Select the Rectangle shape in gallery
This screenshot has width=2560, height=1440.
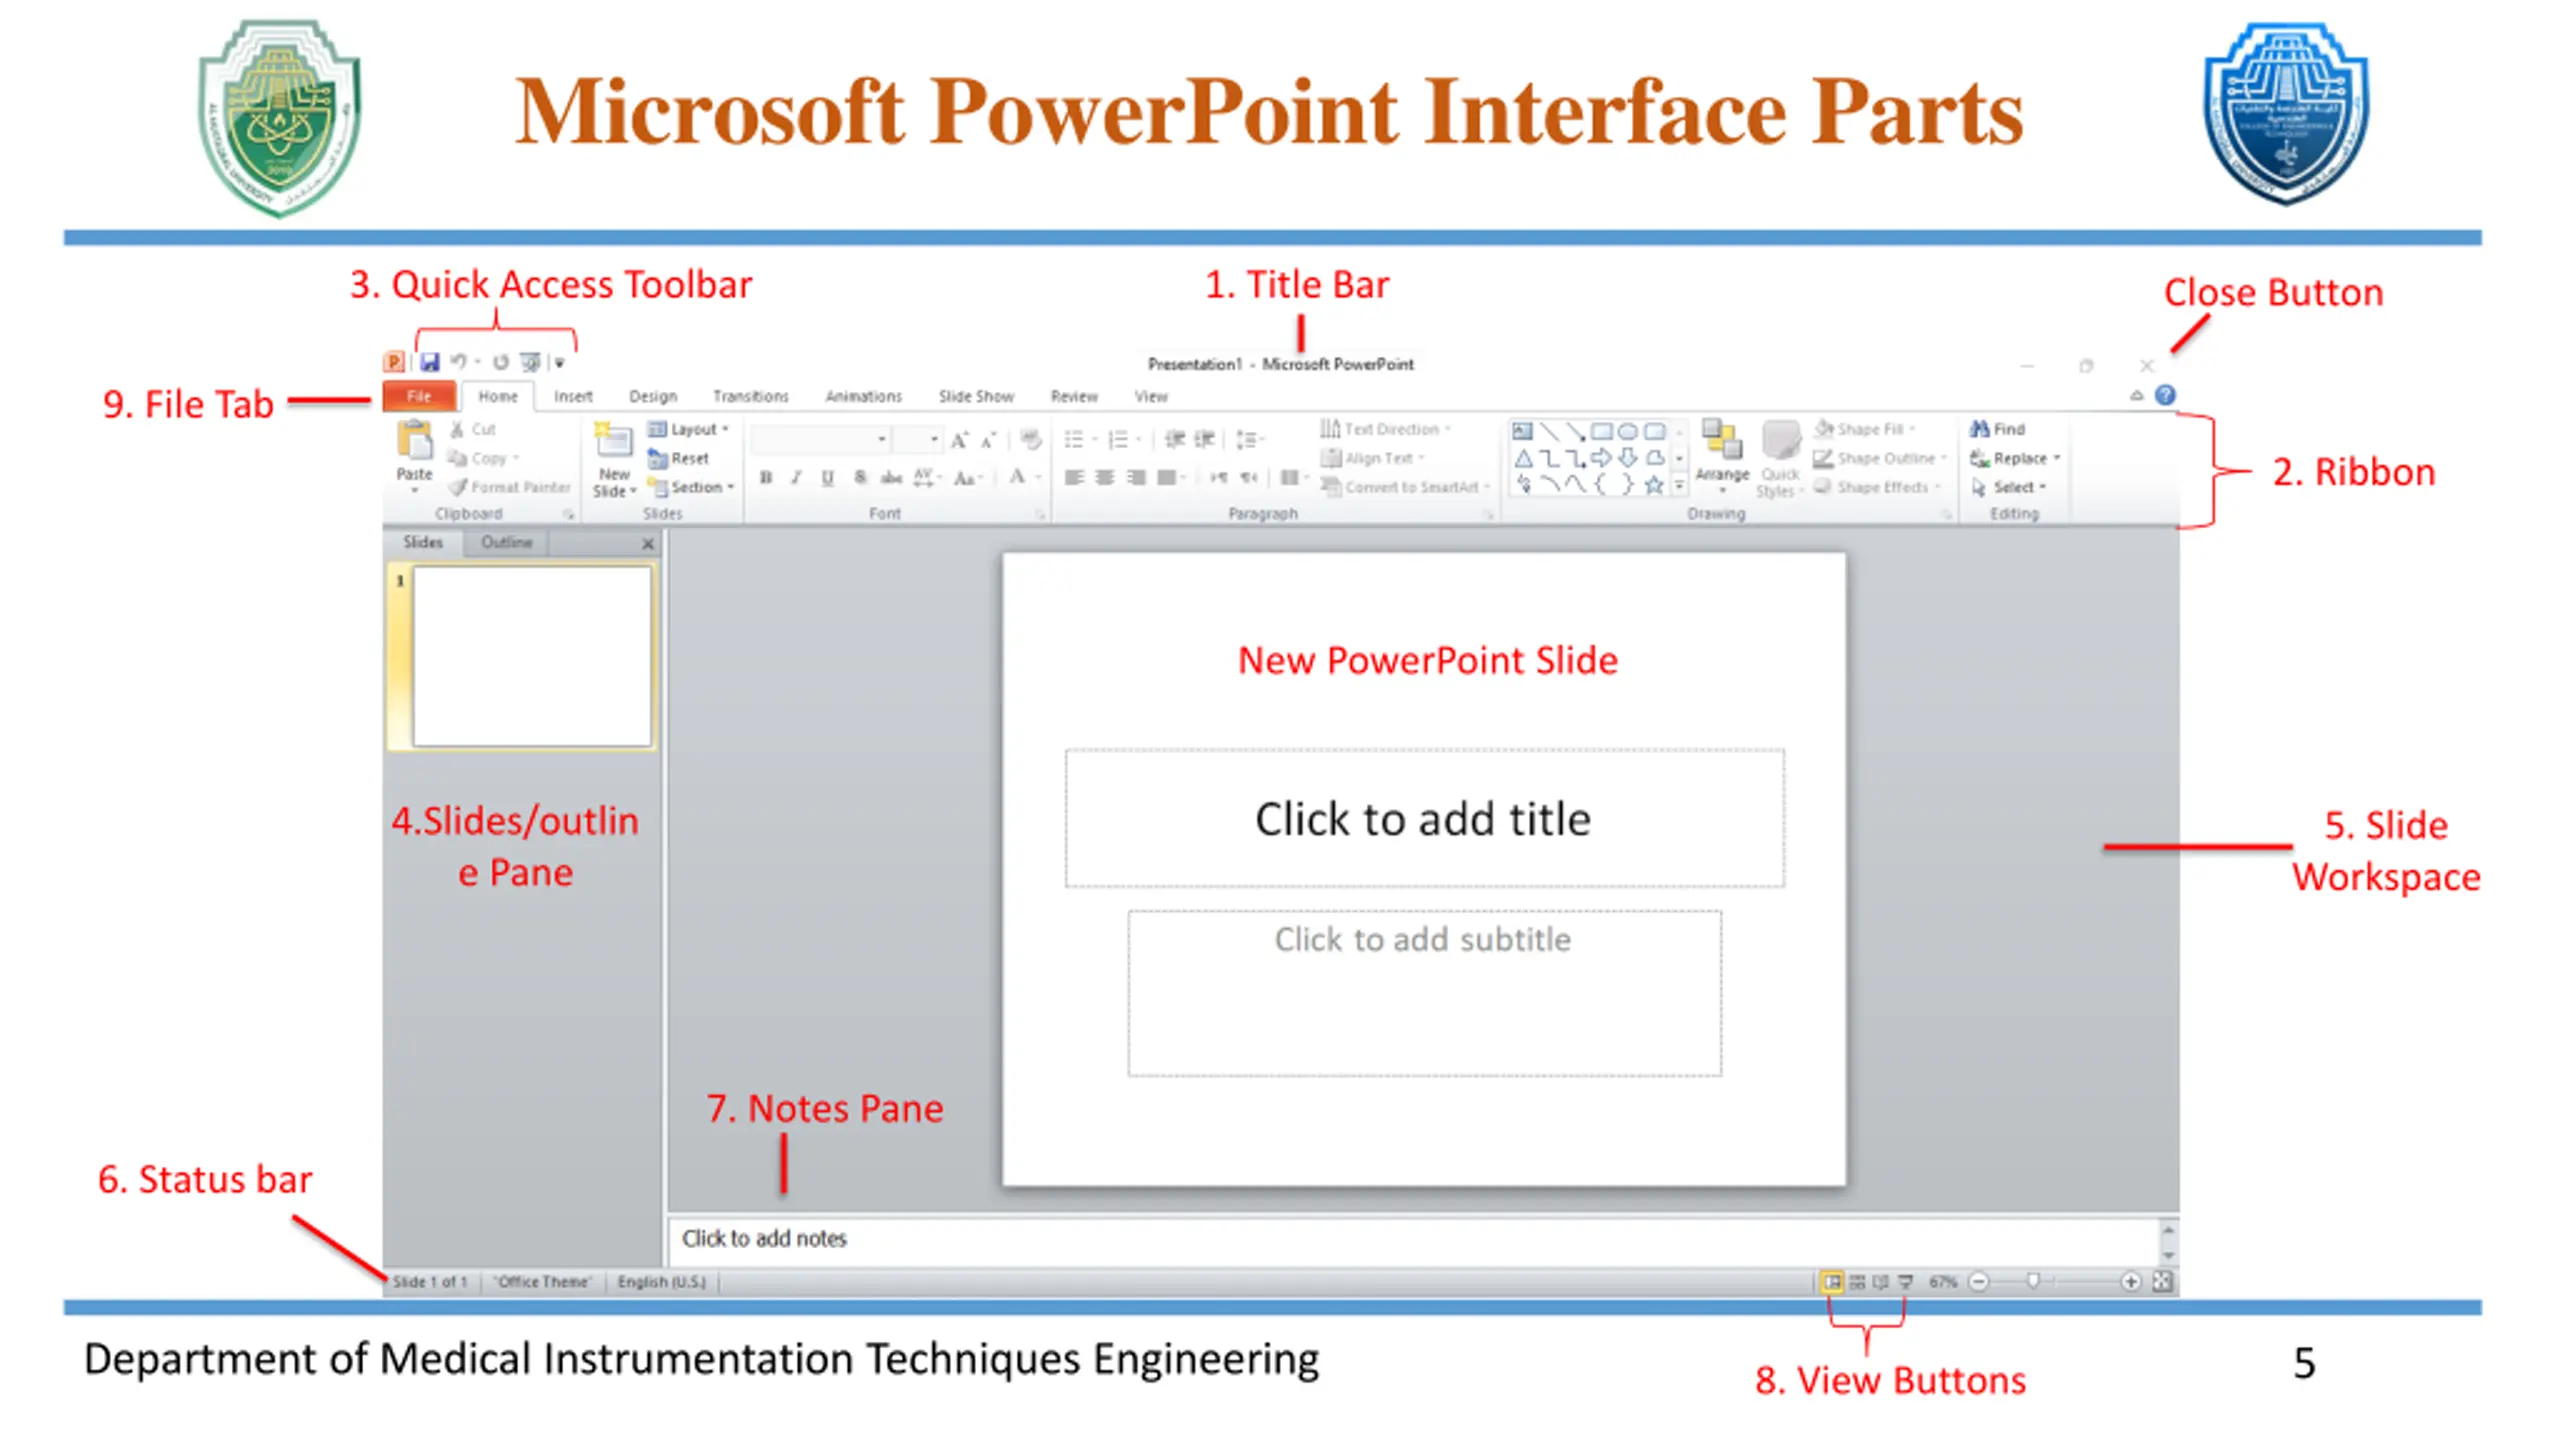pos(1602,432)
